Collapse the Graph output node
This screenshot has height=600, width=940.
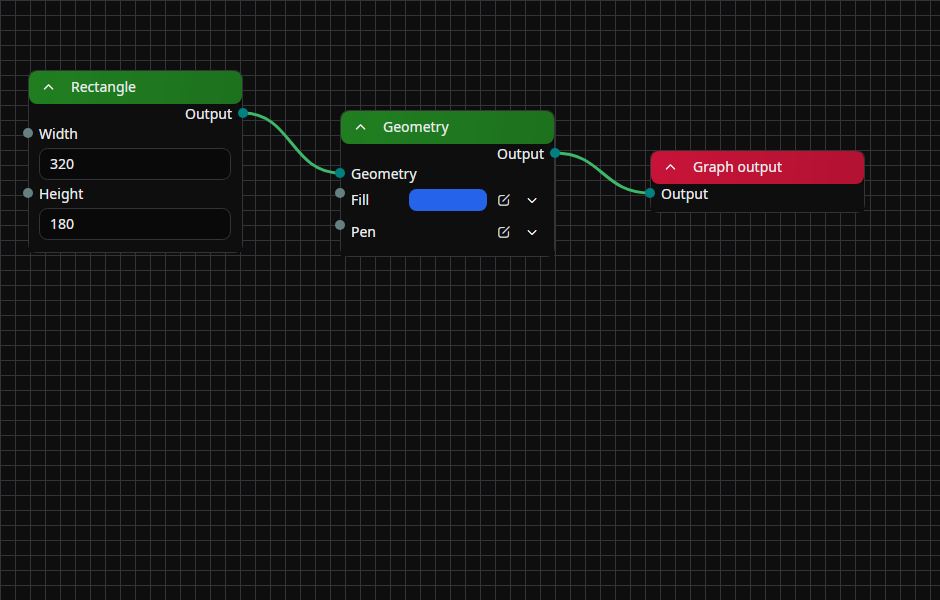[x=671, y=167]
